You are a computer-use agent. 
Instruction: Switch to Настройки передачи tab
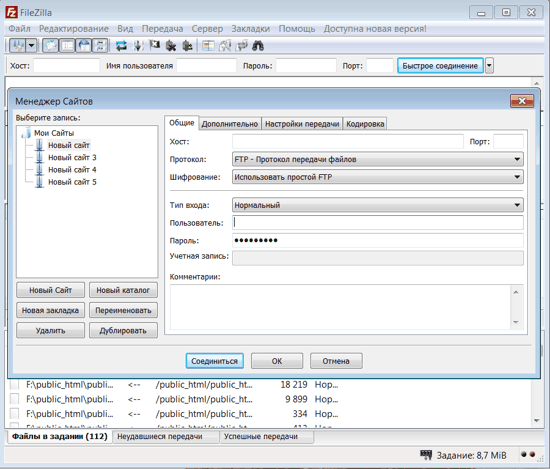[302, 124]
